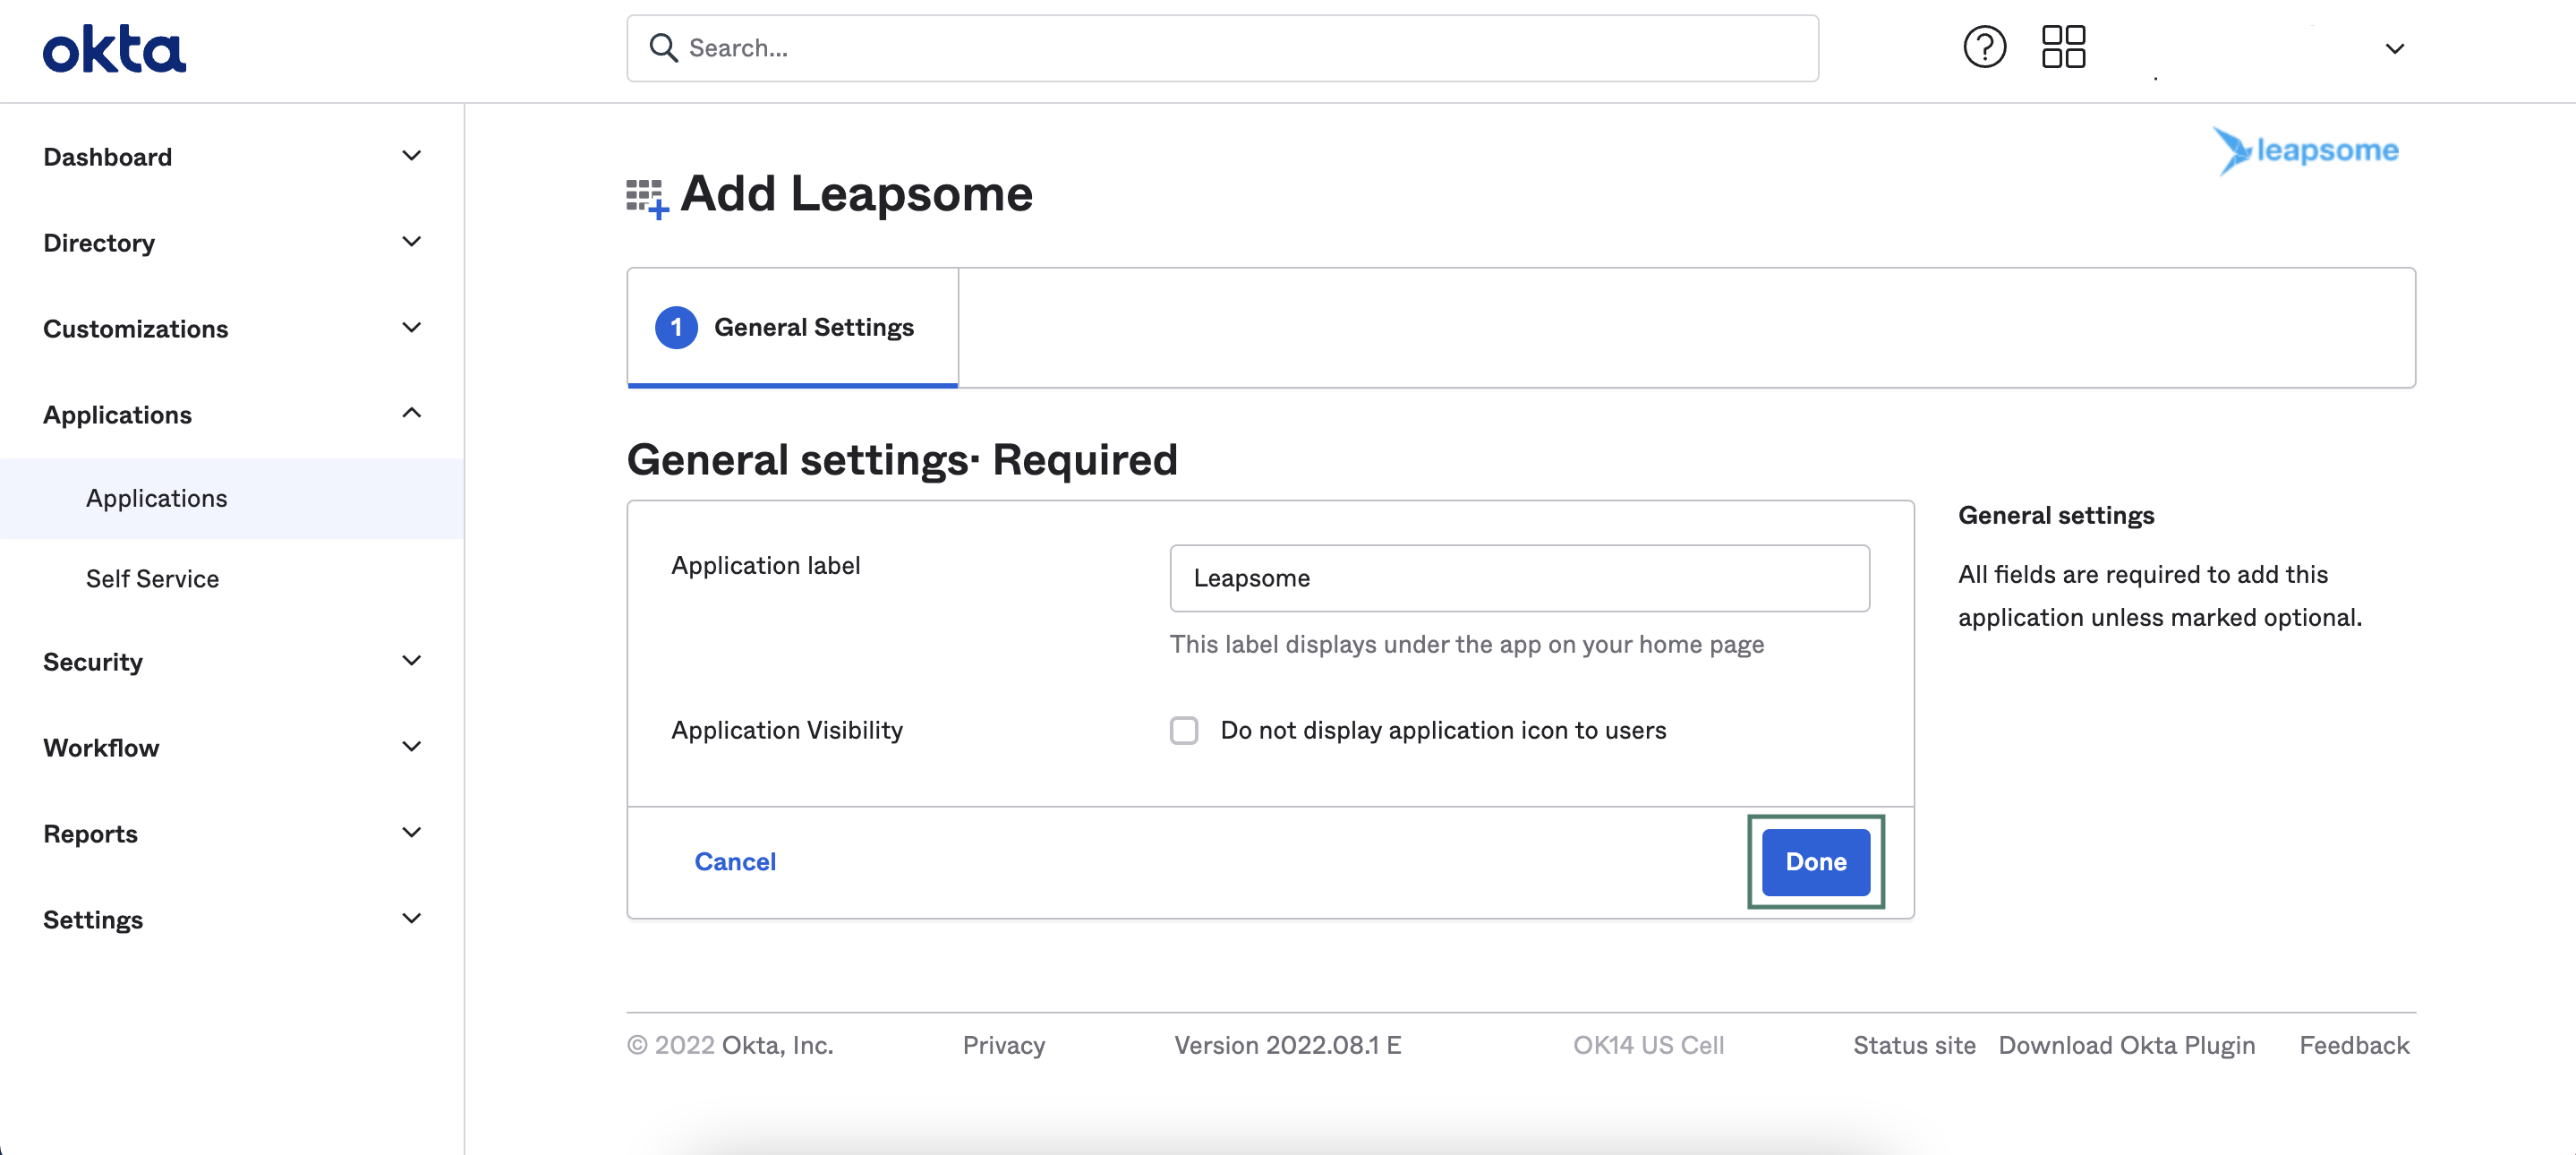2576x1155 pixels.
Task: Expand the Settings menu chevron
Action: point(411,919)
